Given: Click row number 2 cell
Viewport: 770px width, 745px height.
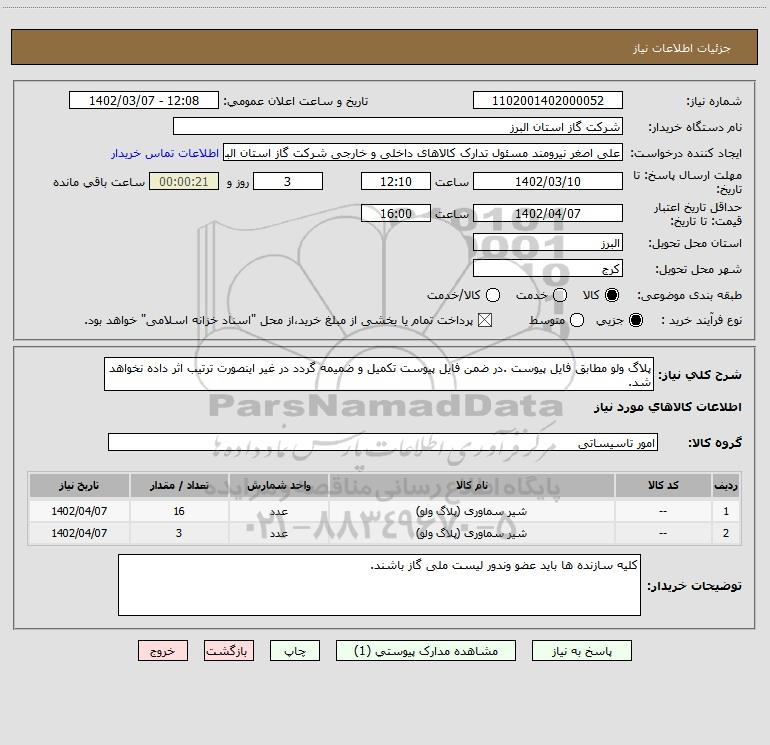Looking at the screenshot, I should coord(726,533).
